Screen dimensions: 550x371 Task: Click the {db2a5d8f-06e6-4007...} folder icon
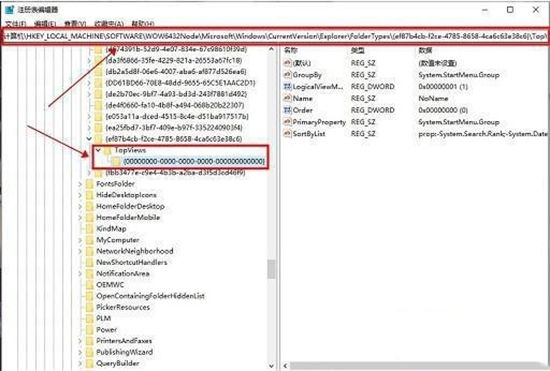[99, 72]
